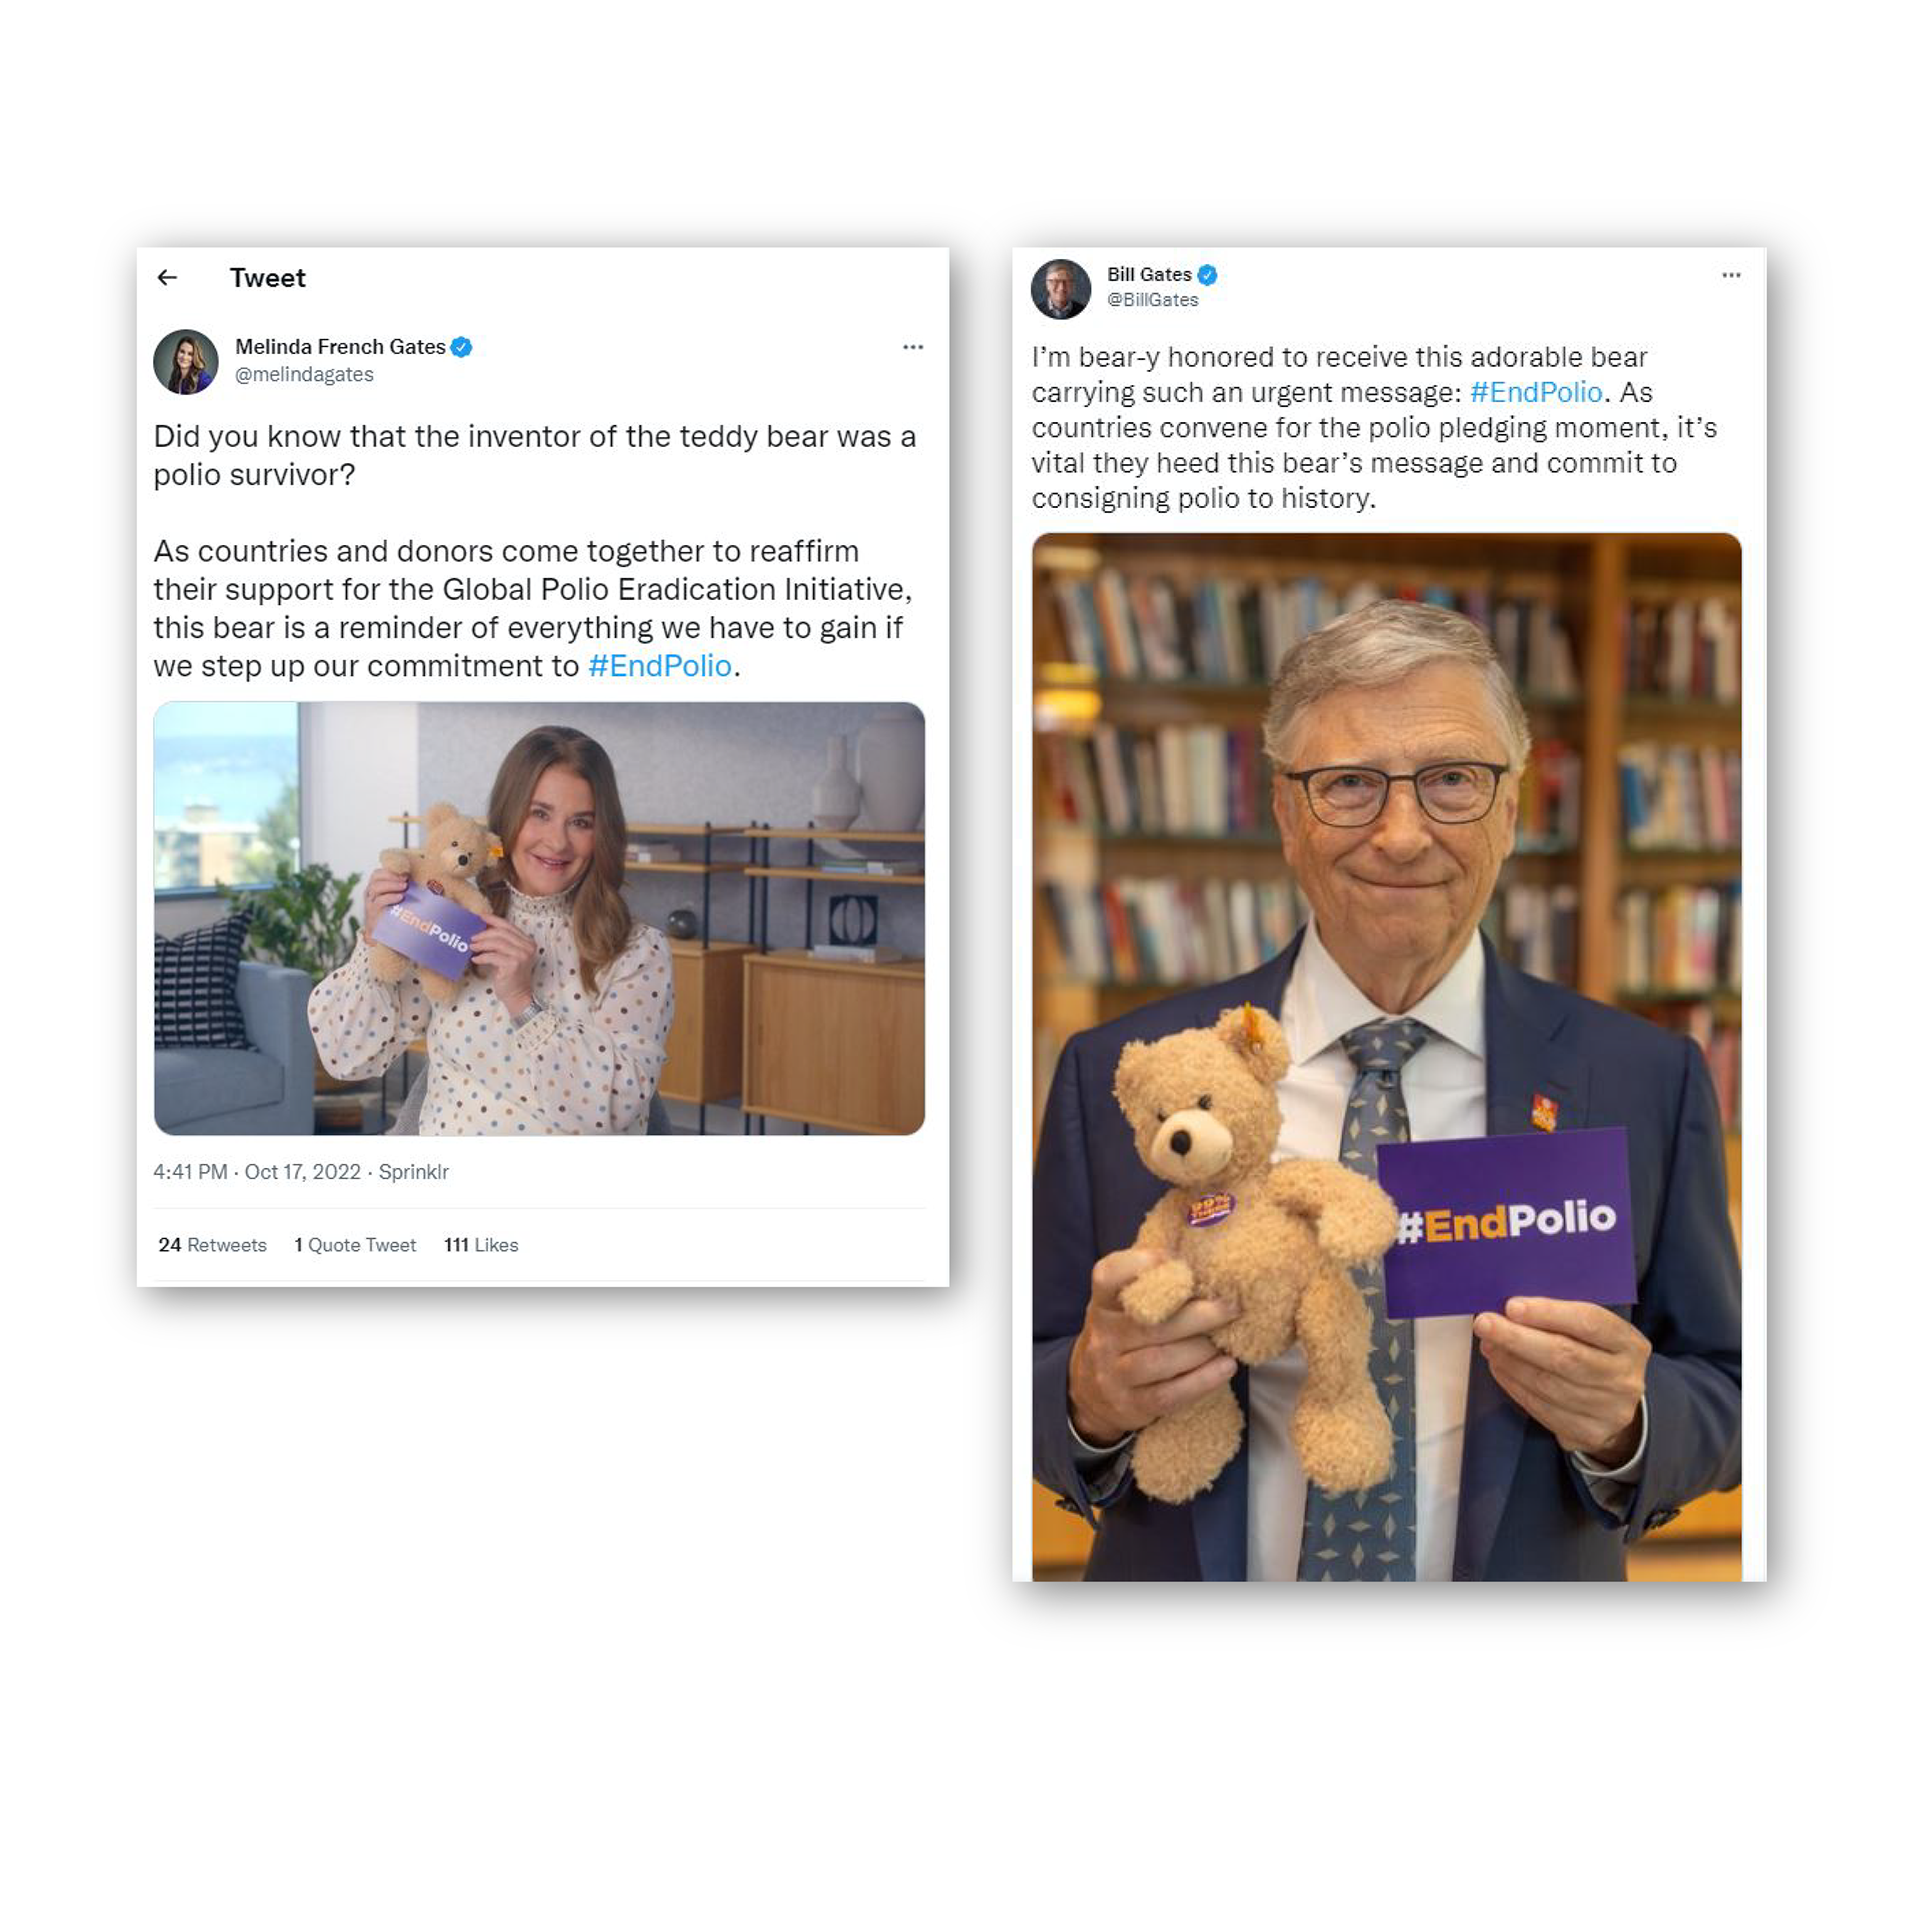Open @BillGates handle link
The image size is (1920, 1920).
coord(1152,300)
